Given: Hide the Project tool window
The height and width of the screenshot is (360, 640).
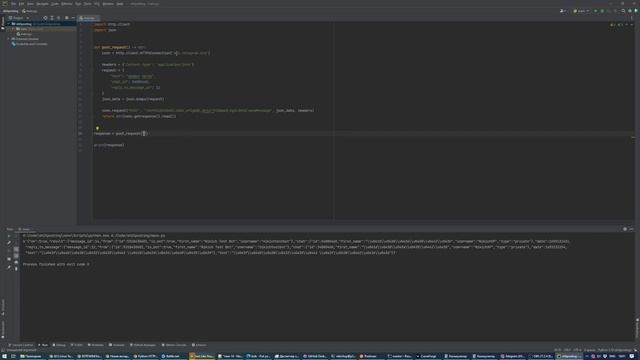Looking at the screenshot, I should 73,18.
